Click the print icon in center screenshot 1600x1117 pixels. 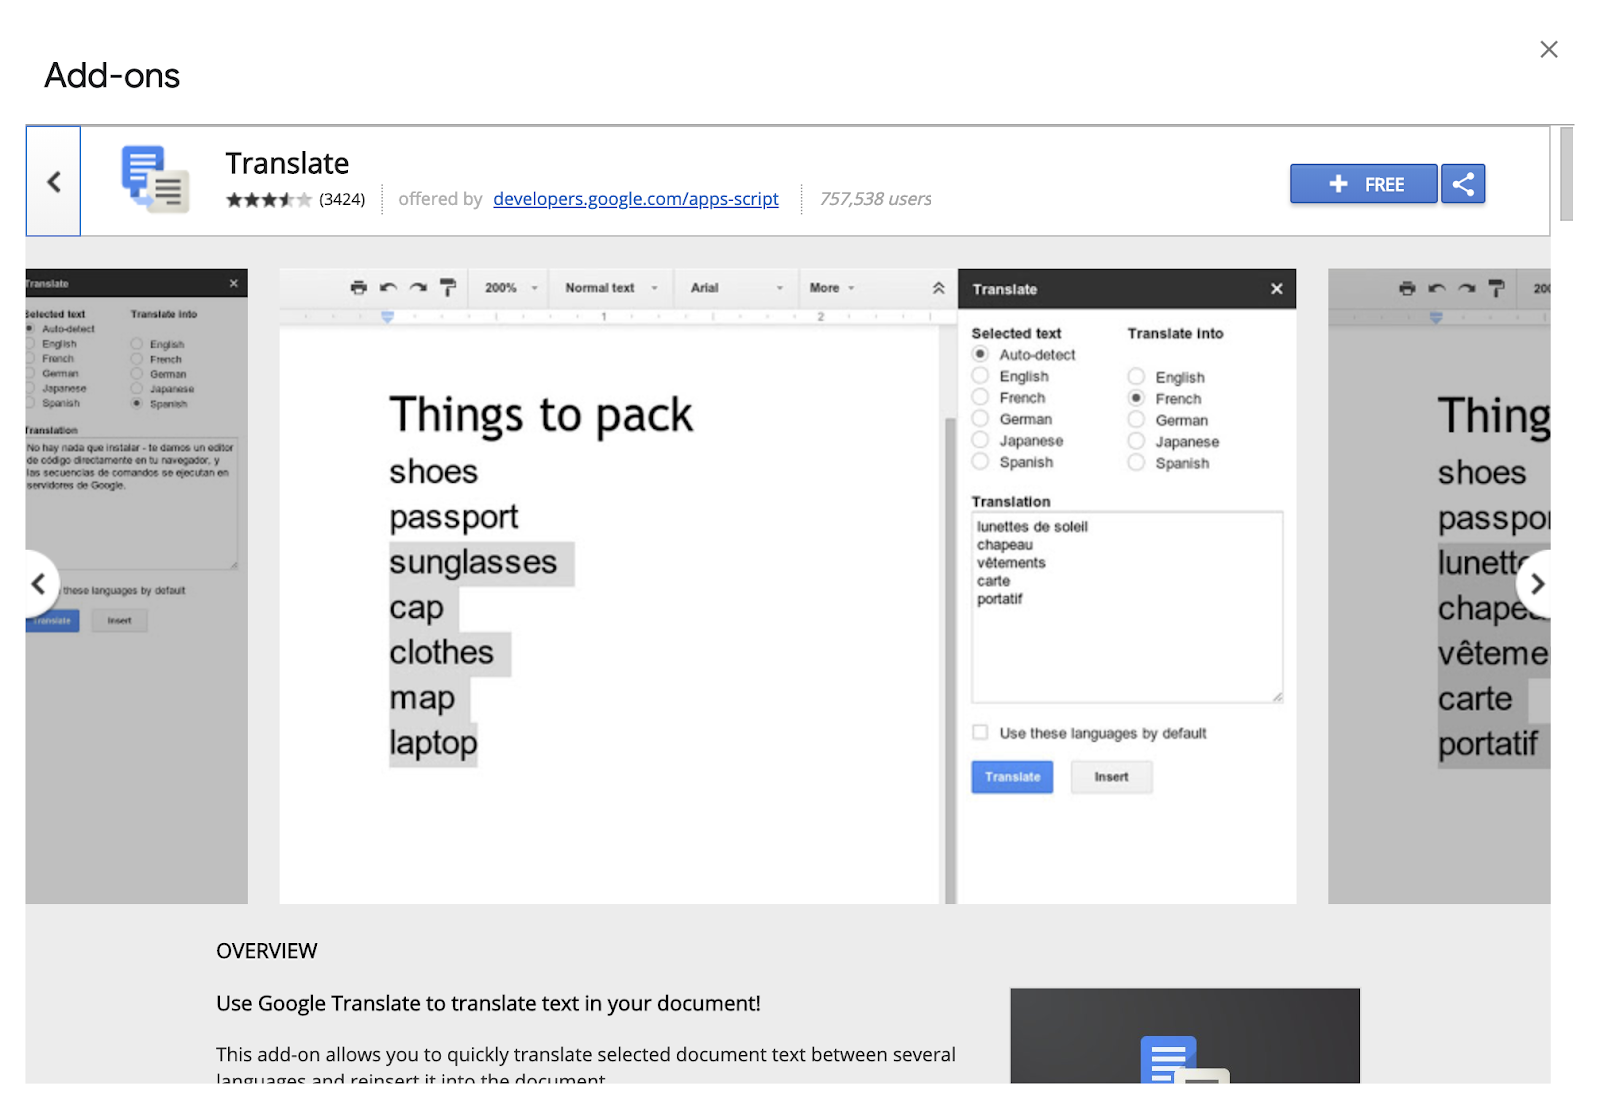[359, 288]
